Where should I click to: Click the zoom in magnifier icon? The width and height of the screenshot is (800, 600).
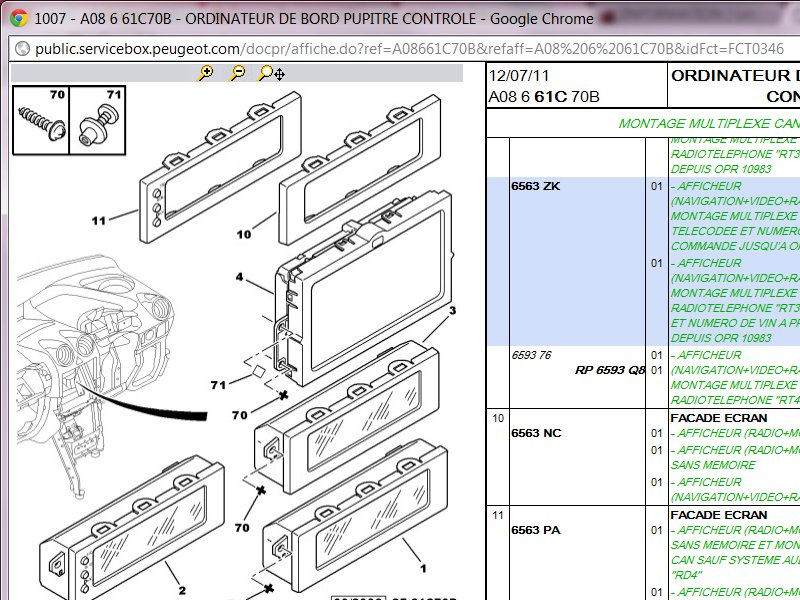coord(206,73)
